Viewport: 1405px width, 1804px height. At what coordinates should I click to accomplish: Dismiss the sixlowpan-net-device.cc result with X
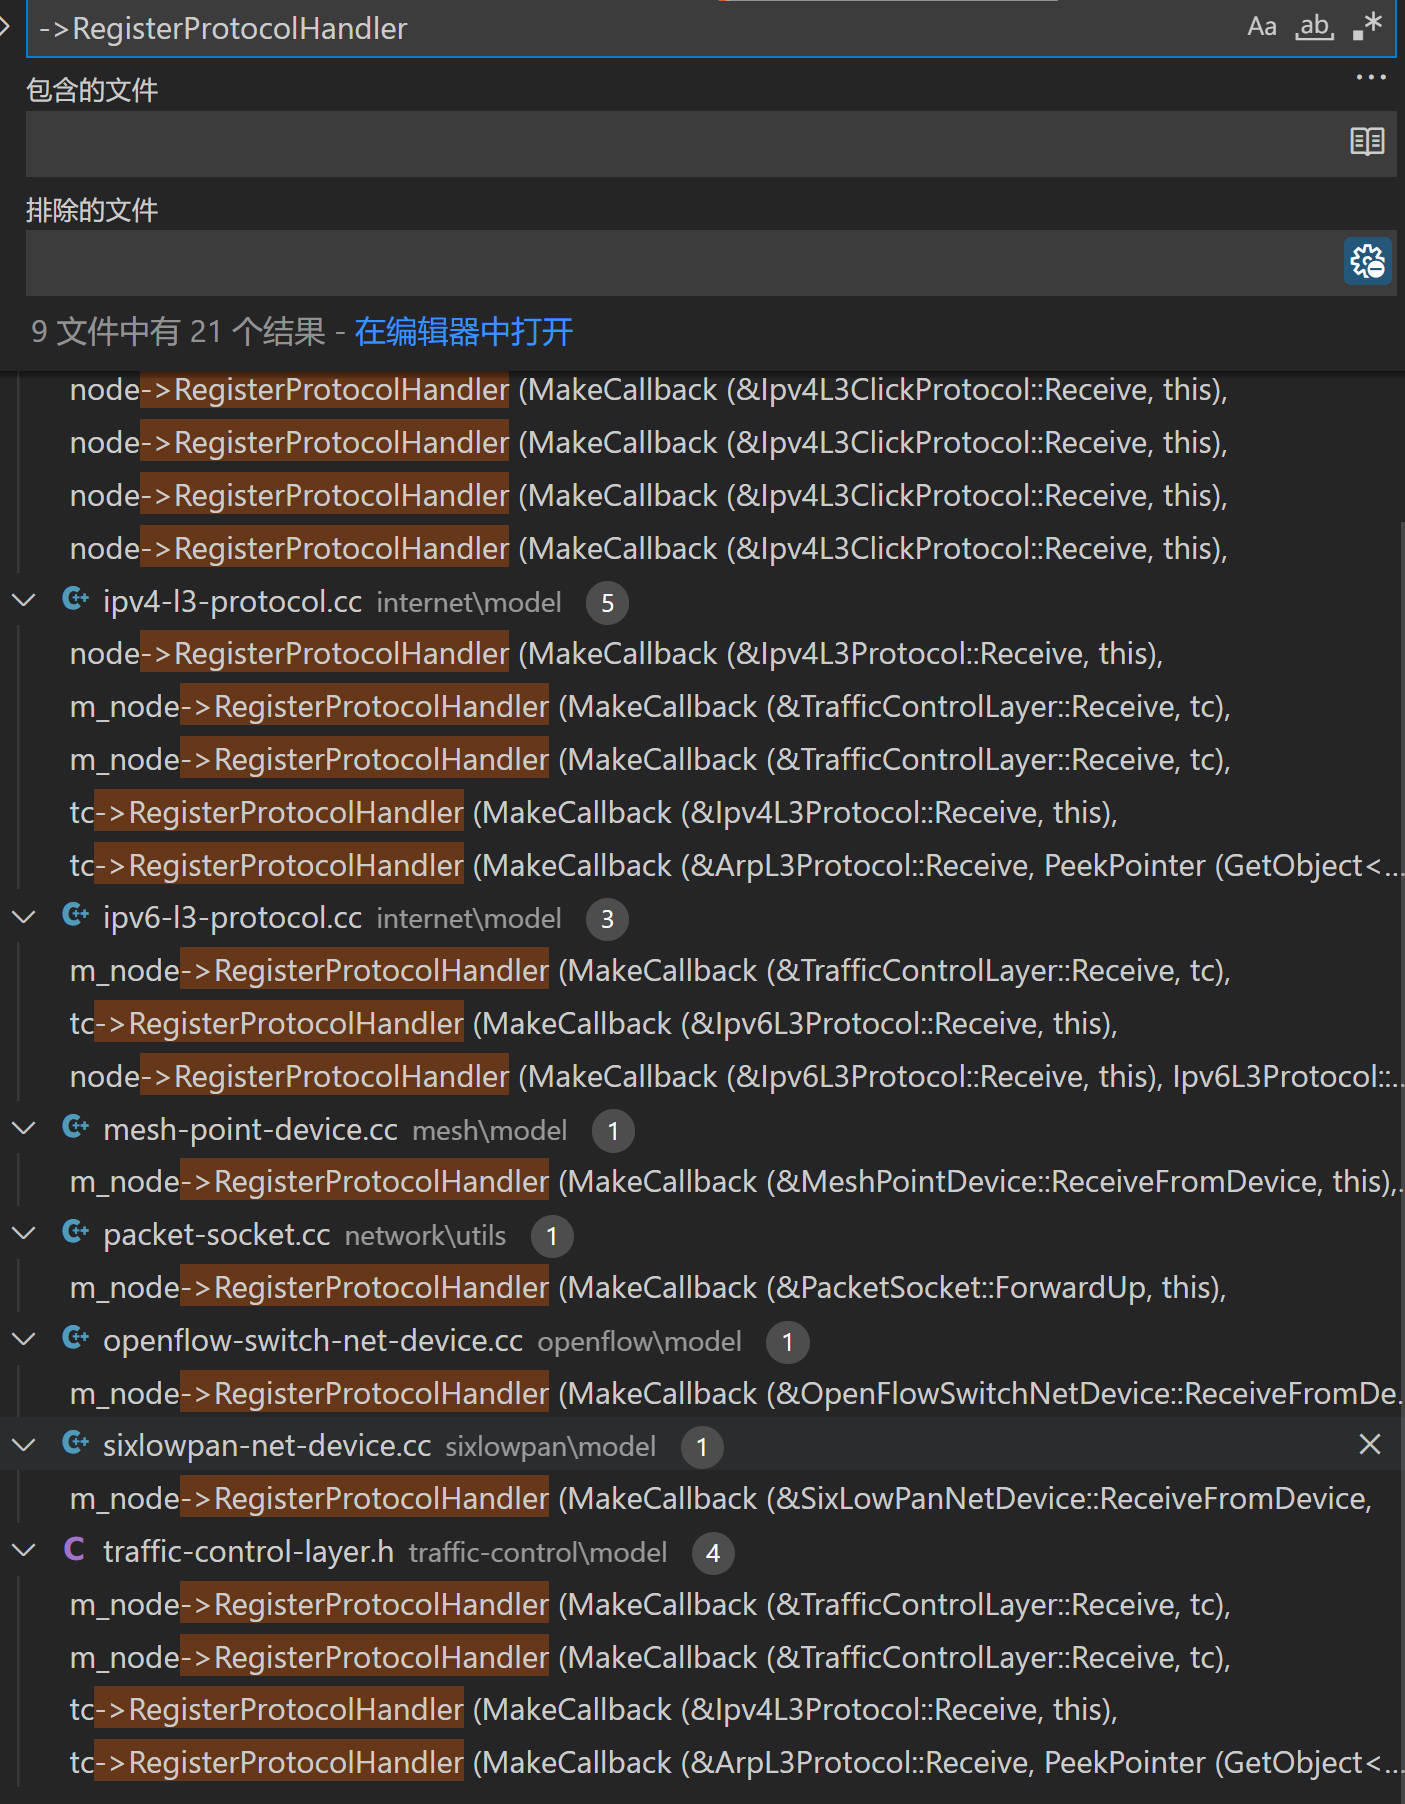(1369, 1444)
